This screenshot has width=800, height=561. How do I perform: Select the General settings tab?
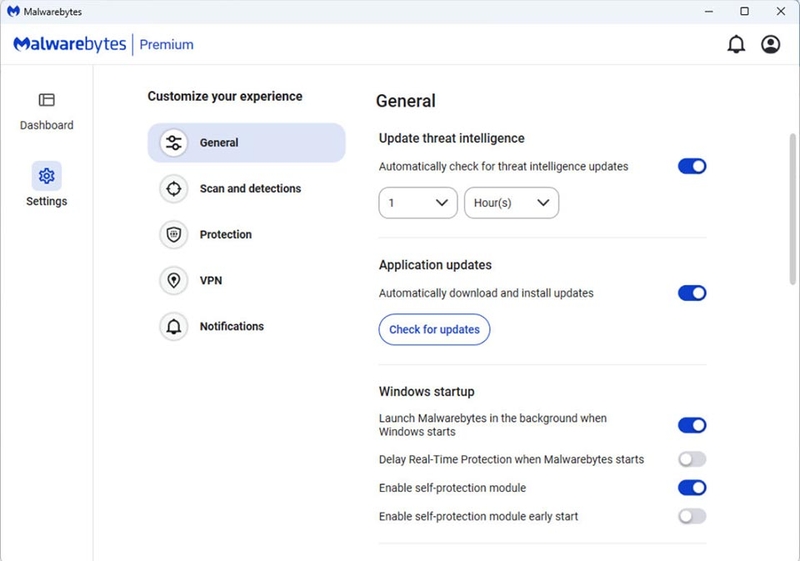(246, 143)
